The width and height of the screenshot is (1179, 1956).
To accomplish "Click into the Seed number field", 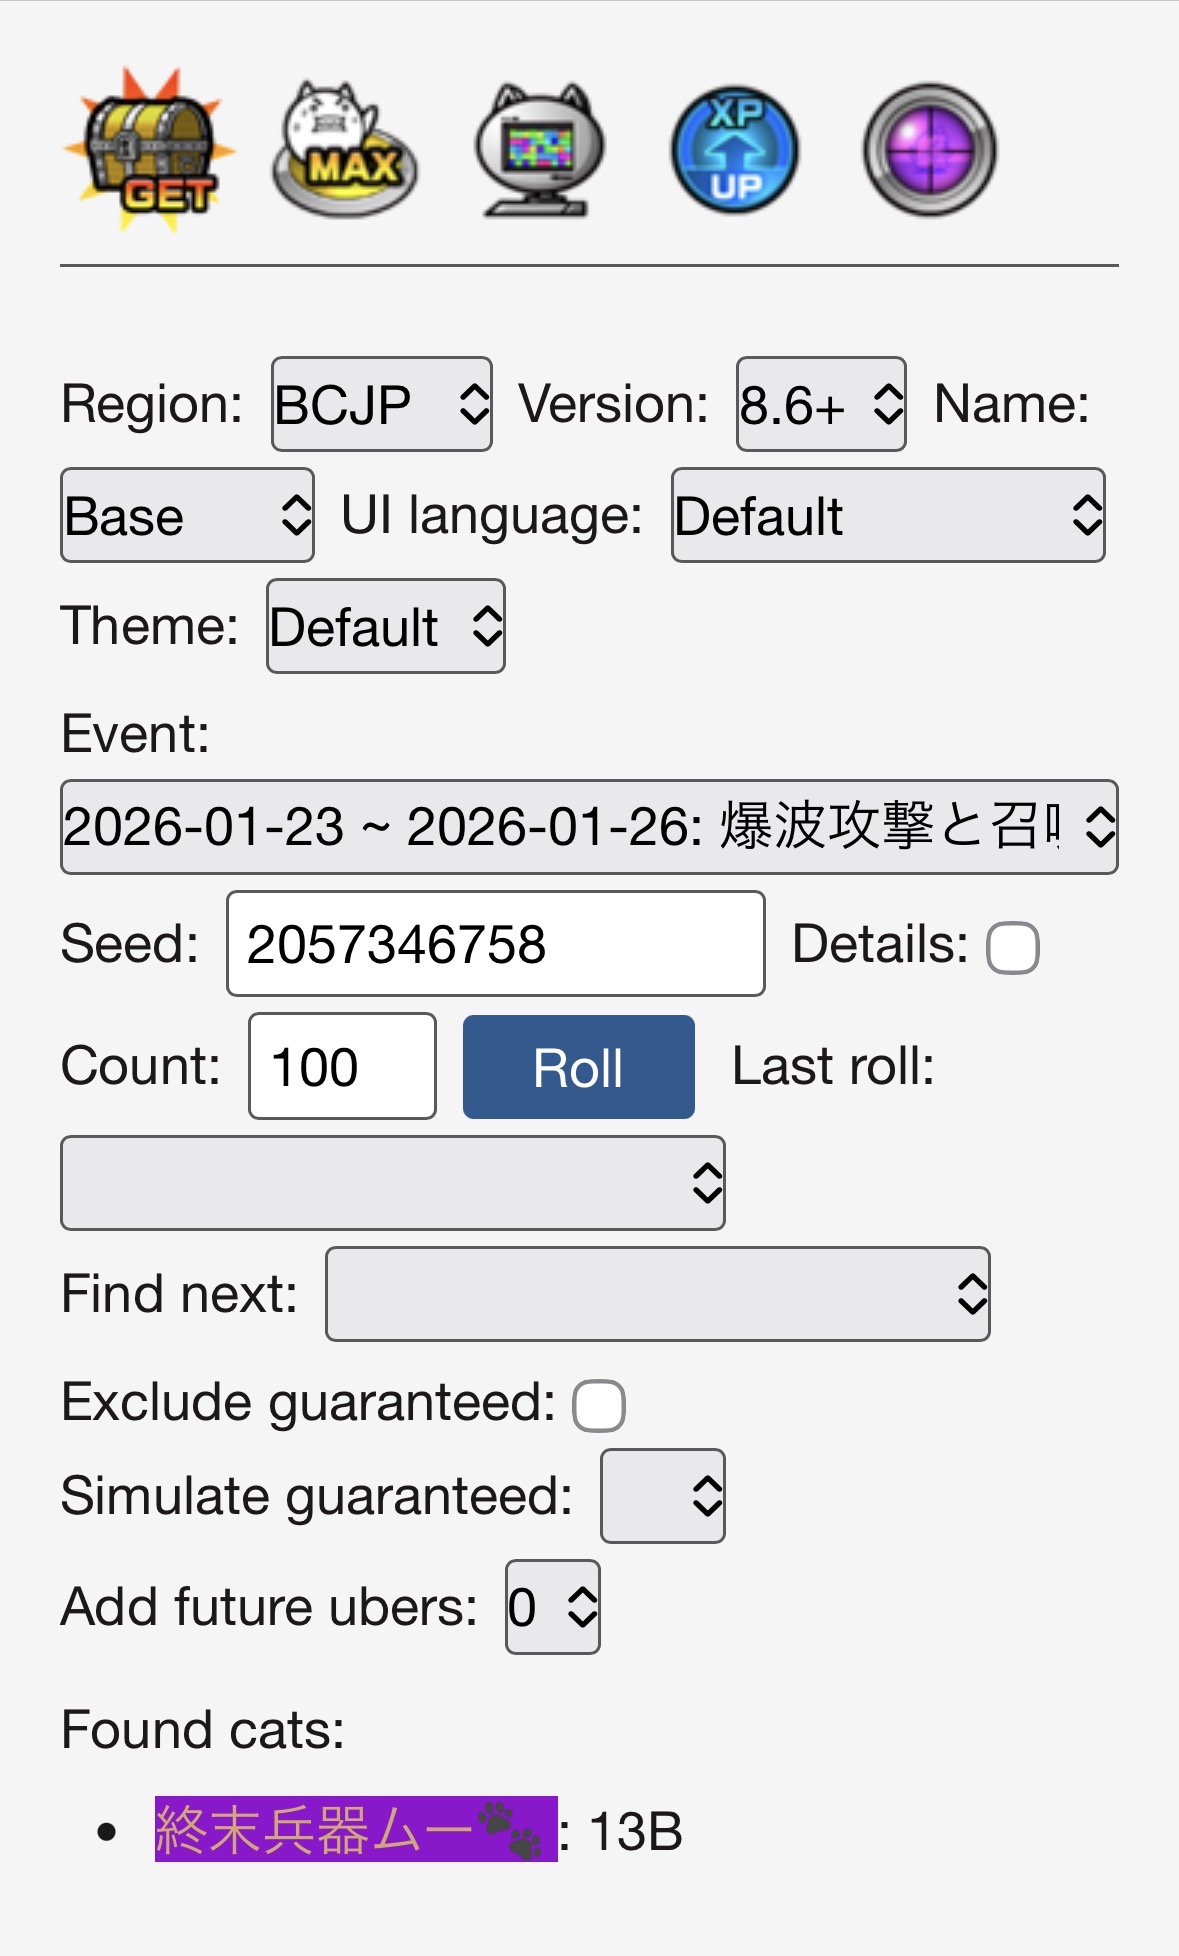I will tap(495, 944).
